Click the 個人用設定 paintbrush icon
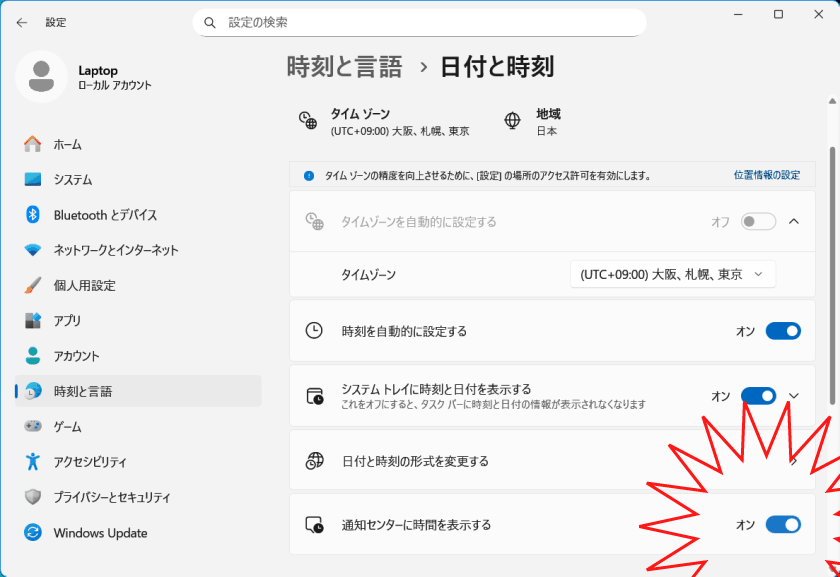 (33, 286)
